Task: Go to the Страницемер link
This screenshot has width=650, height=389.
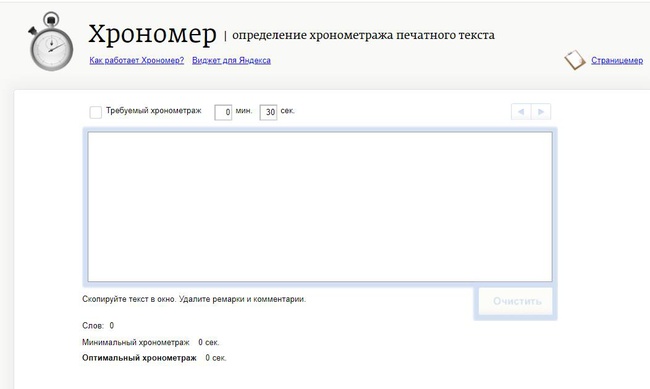Action: click(617, 60)
